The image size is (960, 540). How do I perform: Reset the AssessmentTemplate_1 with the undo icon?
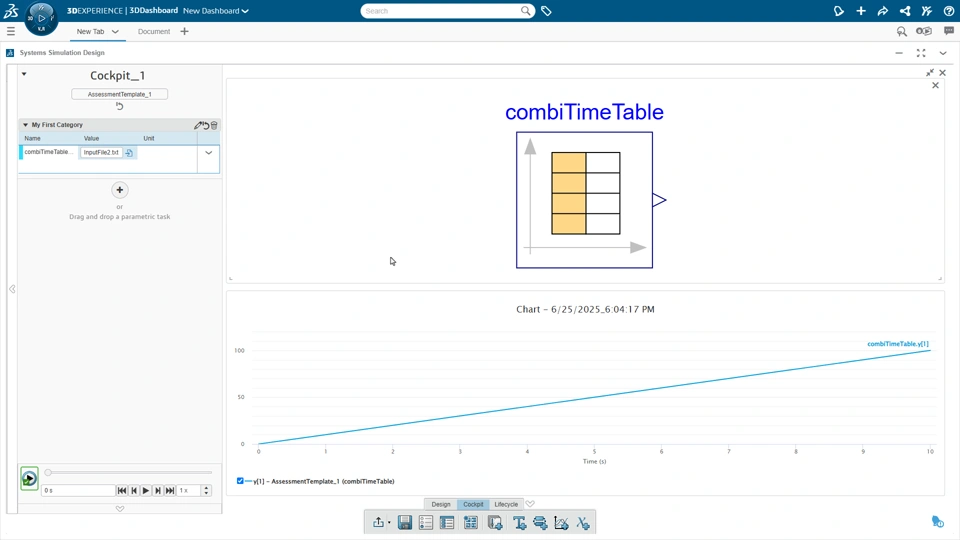click(x=119, y=106)
